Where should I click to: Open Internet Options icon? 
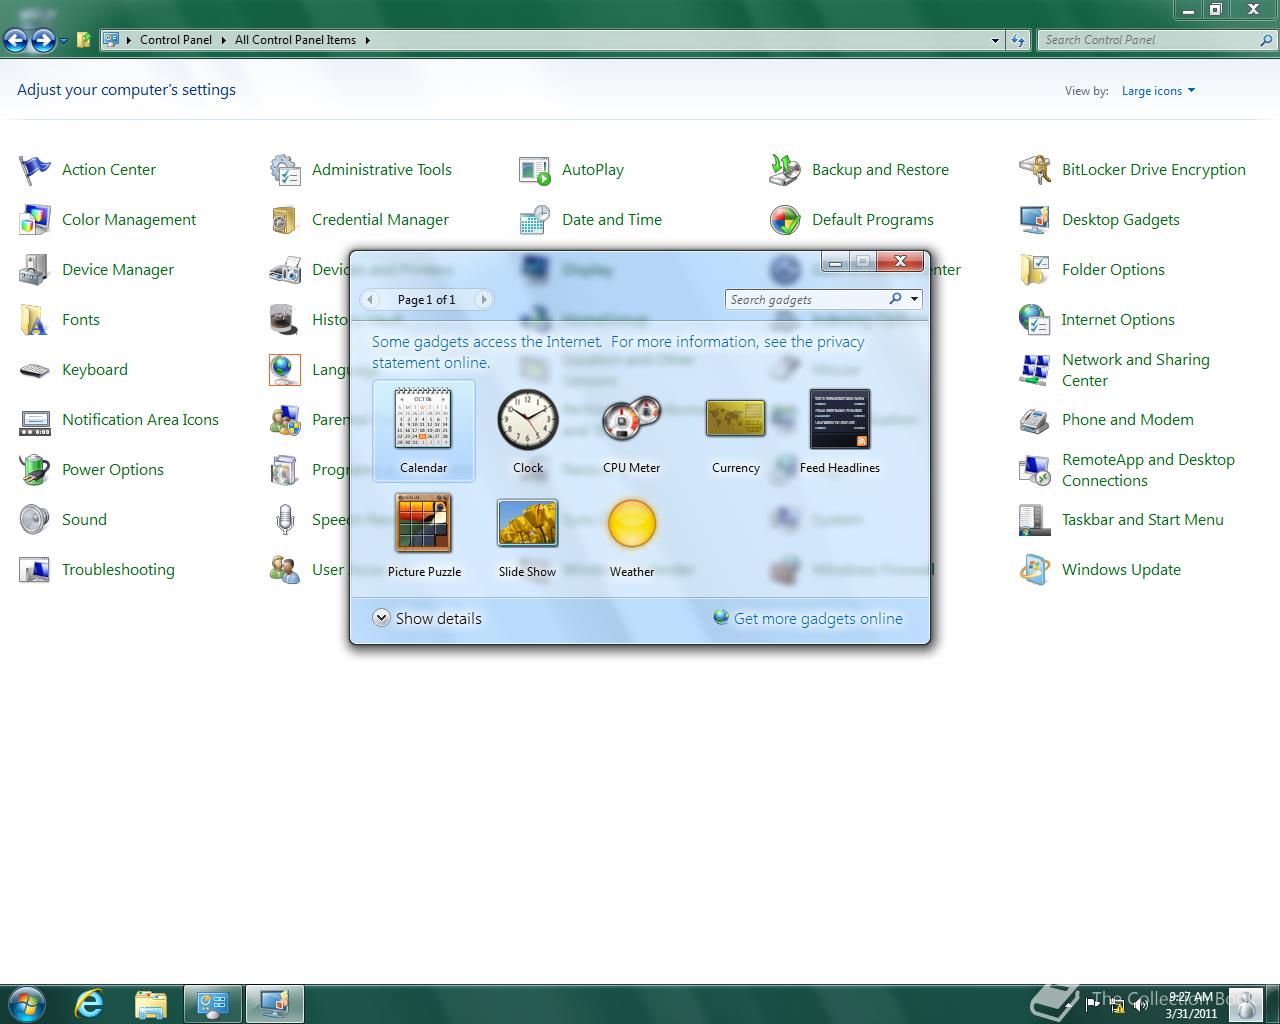click(x=1034, y=320)
